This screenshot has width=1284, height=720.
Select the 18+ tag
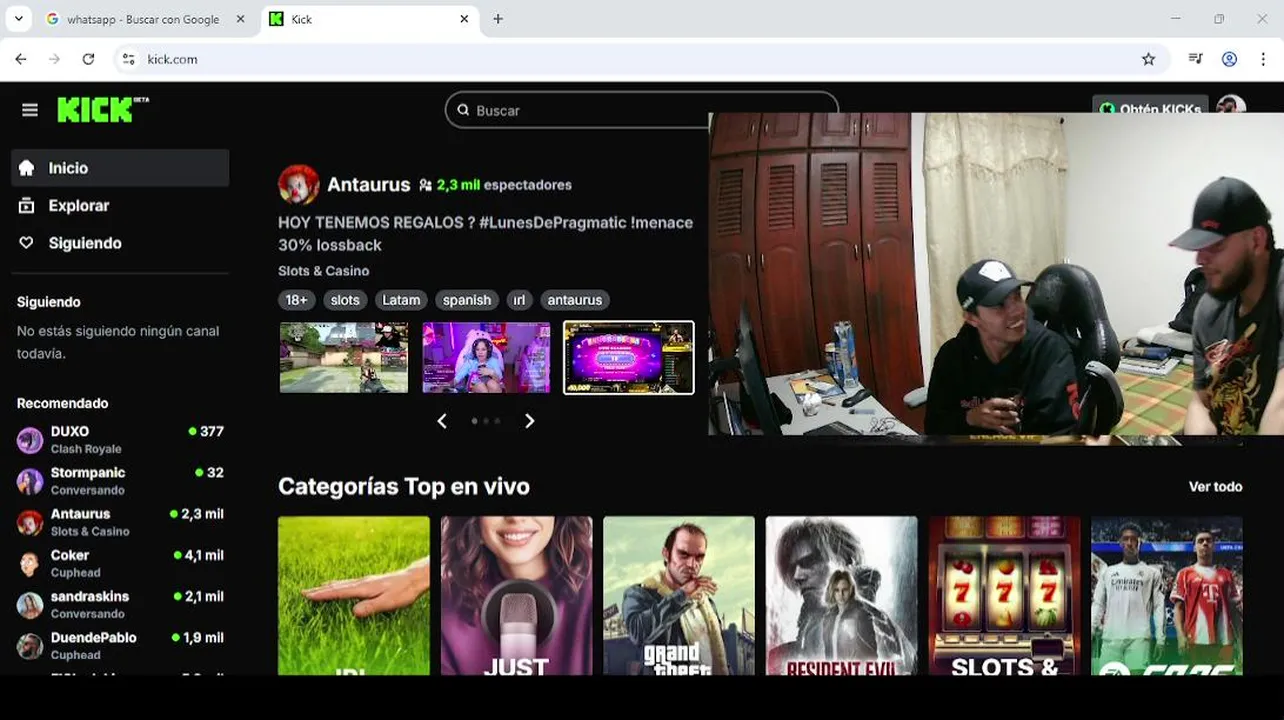click(296, 300)
